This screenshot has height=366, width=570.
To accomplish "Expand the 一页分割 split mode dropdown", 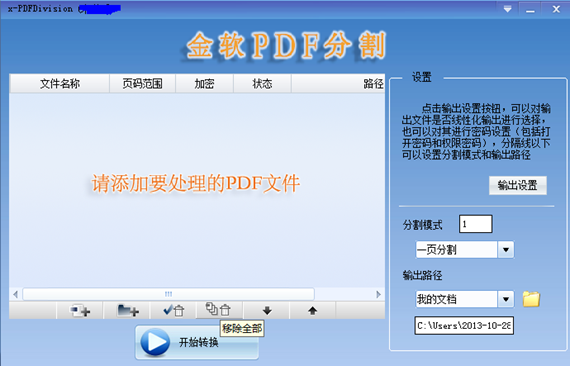I will point(506,250).
